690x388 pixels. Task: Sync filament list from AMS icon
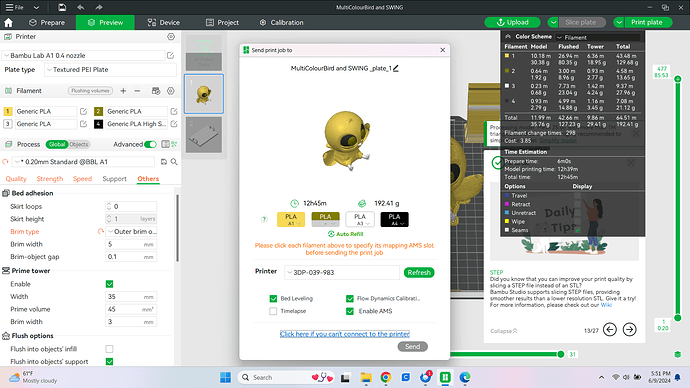pos(156,91)
